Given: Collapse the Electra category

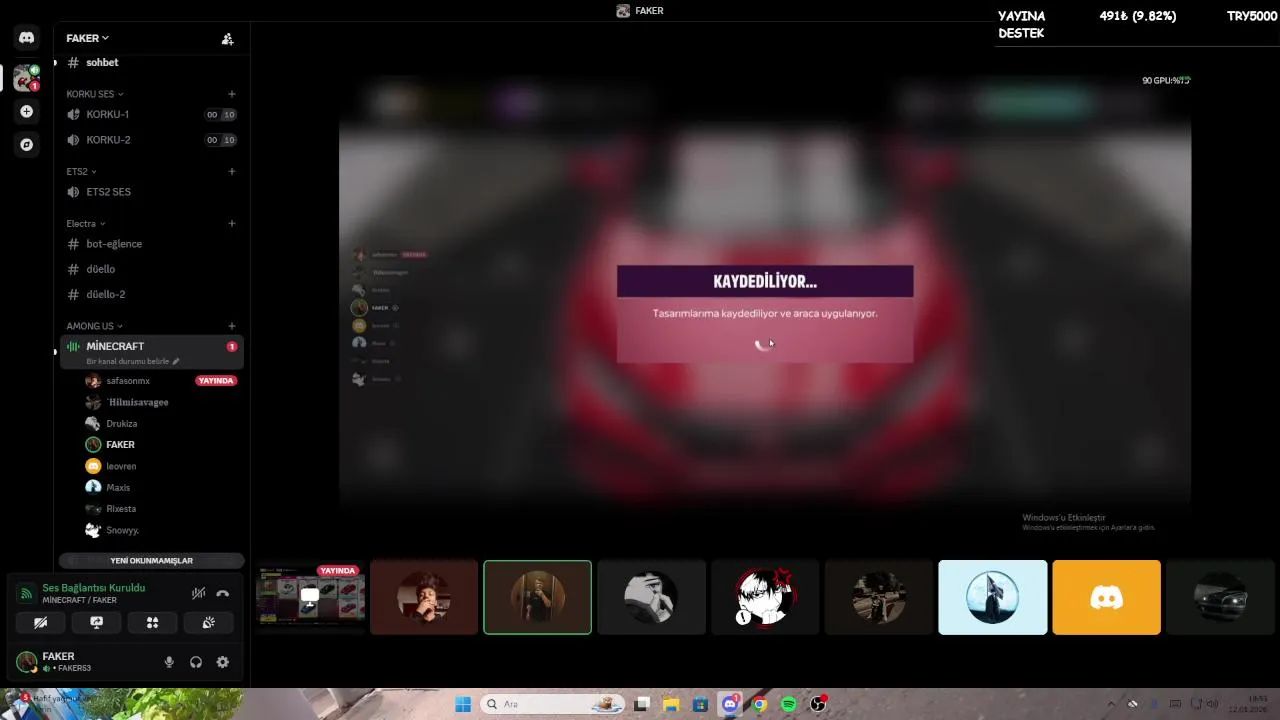Looking at the screenshot, I should pyautogui.click(x=86, y=223).
